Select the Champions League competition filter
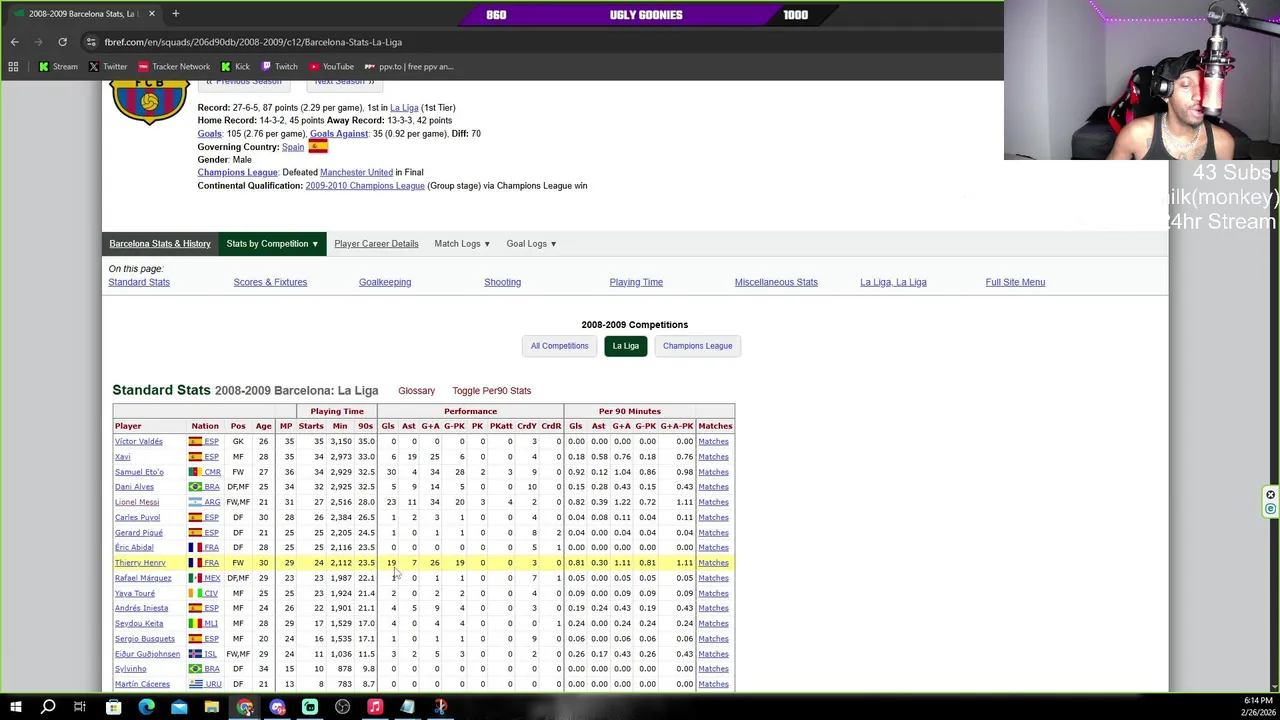 [697, 346]
